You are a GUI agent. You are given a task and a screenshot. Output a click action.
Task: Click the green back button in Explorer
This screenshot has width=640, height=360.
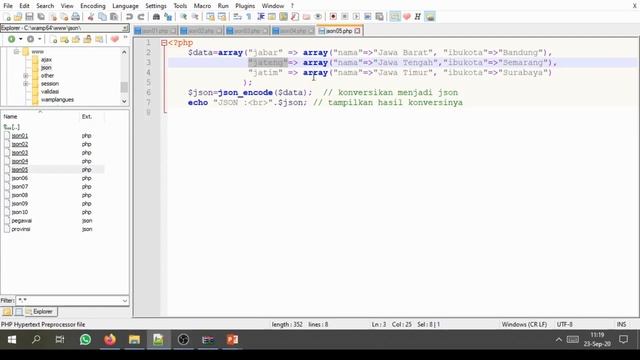[x=11, y=39]
